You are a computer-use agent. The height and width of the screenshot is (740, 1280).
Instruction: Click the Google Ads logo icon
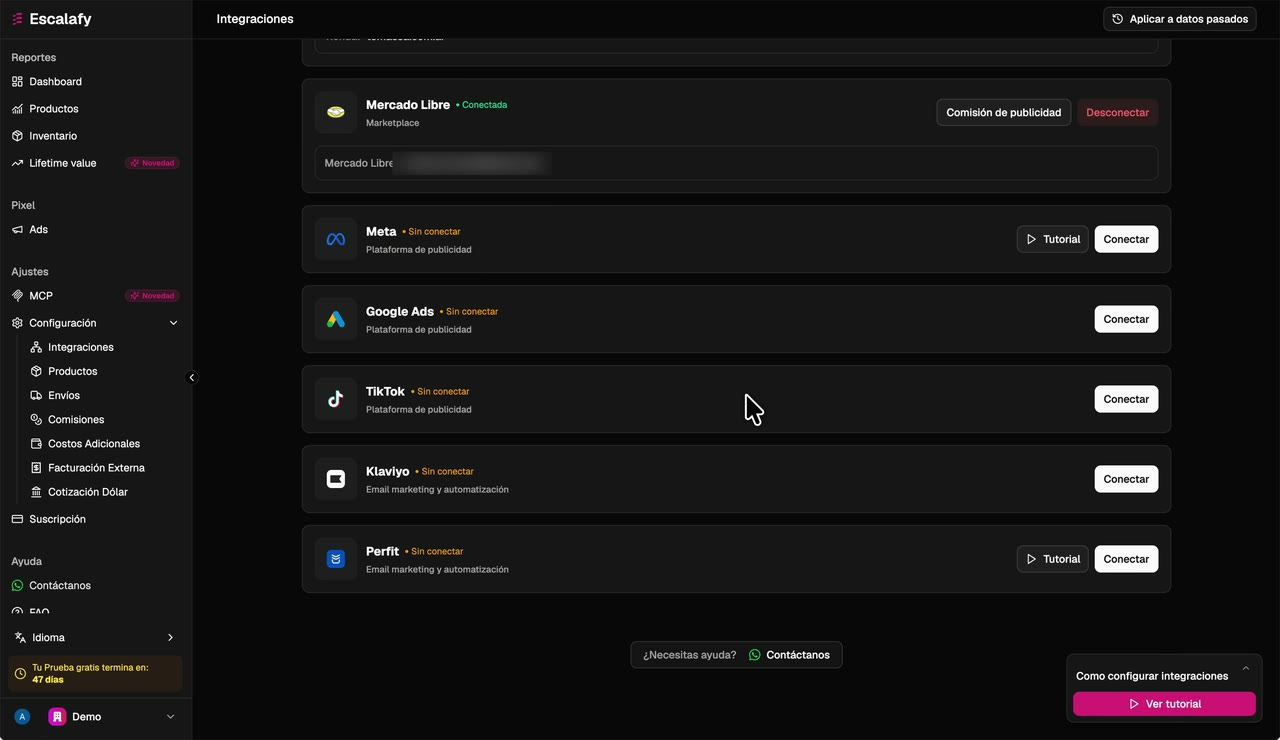pos(336,320)
